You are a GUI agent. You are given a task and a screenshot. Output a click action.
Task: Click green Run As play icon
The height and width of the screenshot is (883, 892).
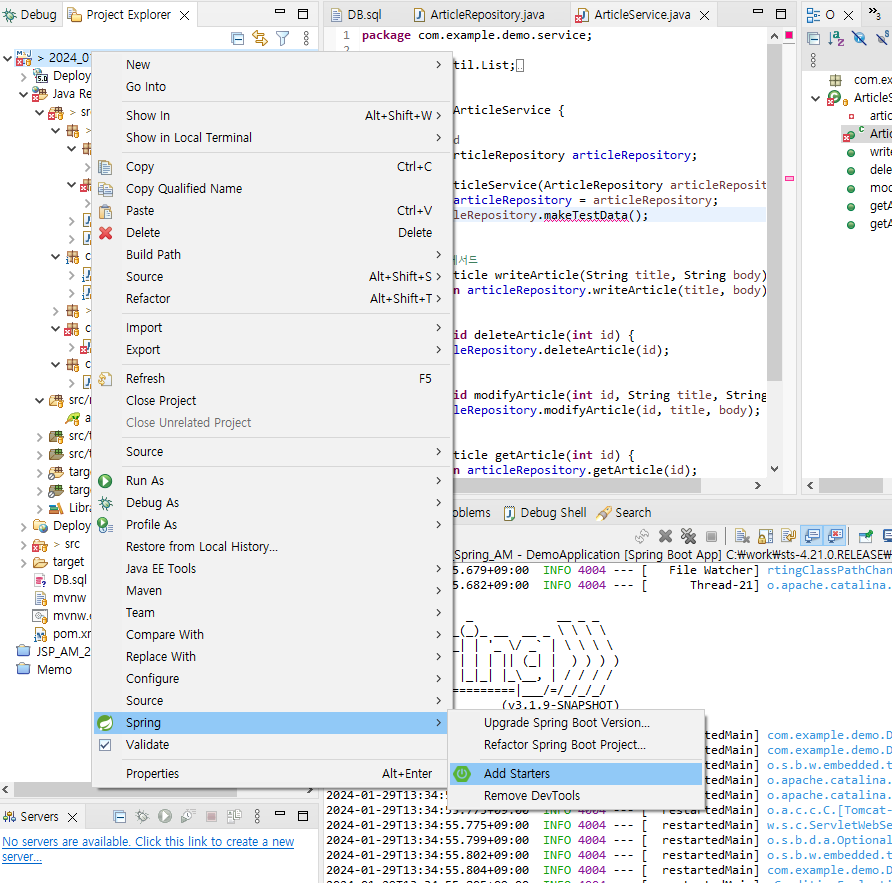tap(105, 481)
